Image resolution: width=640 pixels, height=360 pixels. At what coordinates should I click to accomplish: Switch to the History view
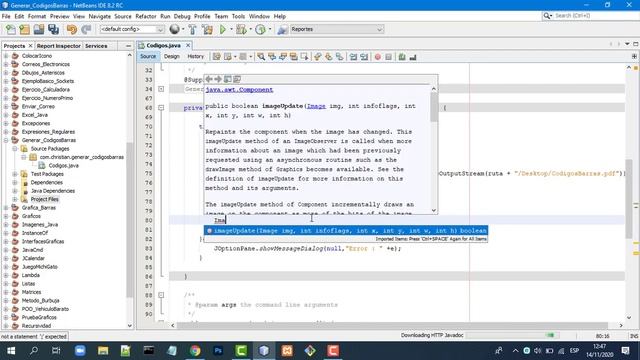coord(196,57)
